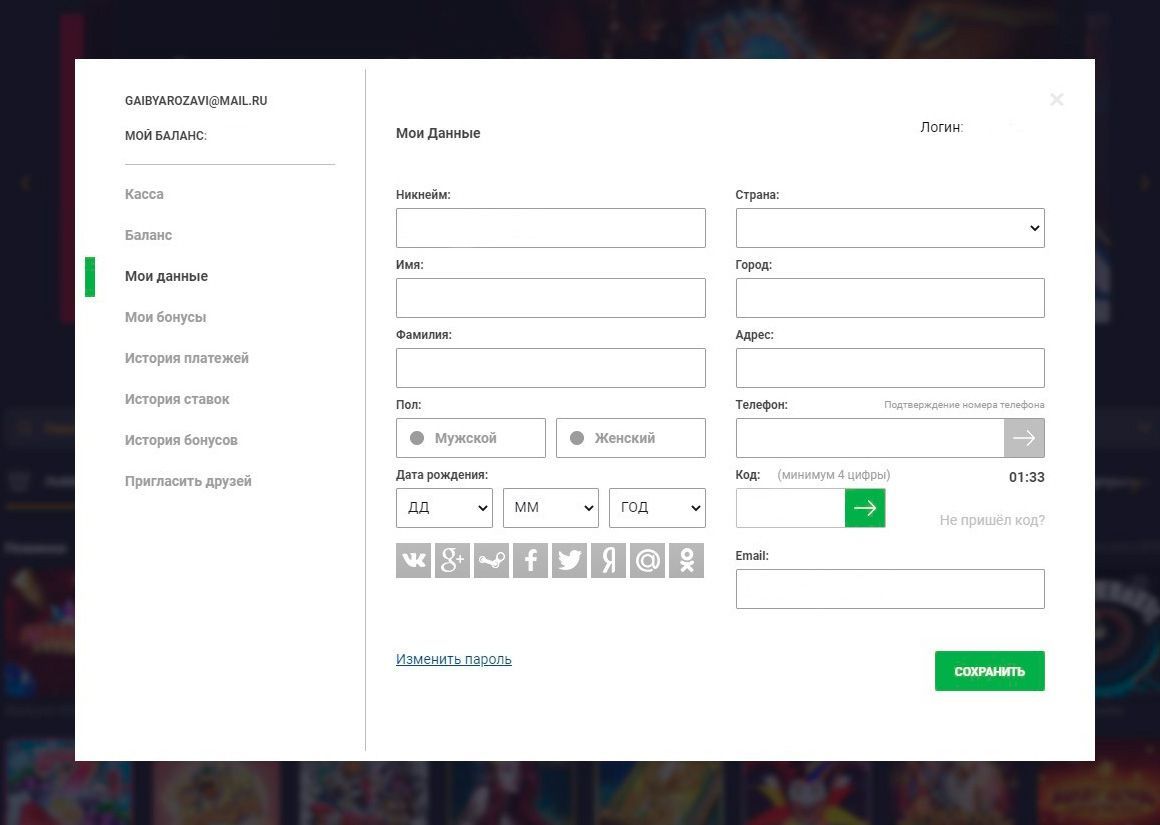Click the Odnoklassniki icon

point(686,561)
